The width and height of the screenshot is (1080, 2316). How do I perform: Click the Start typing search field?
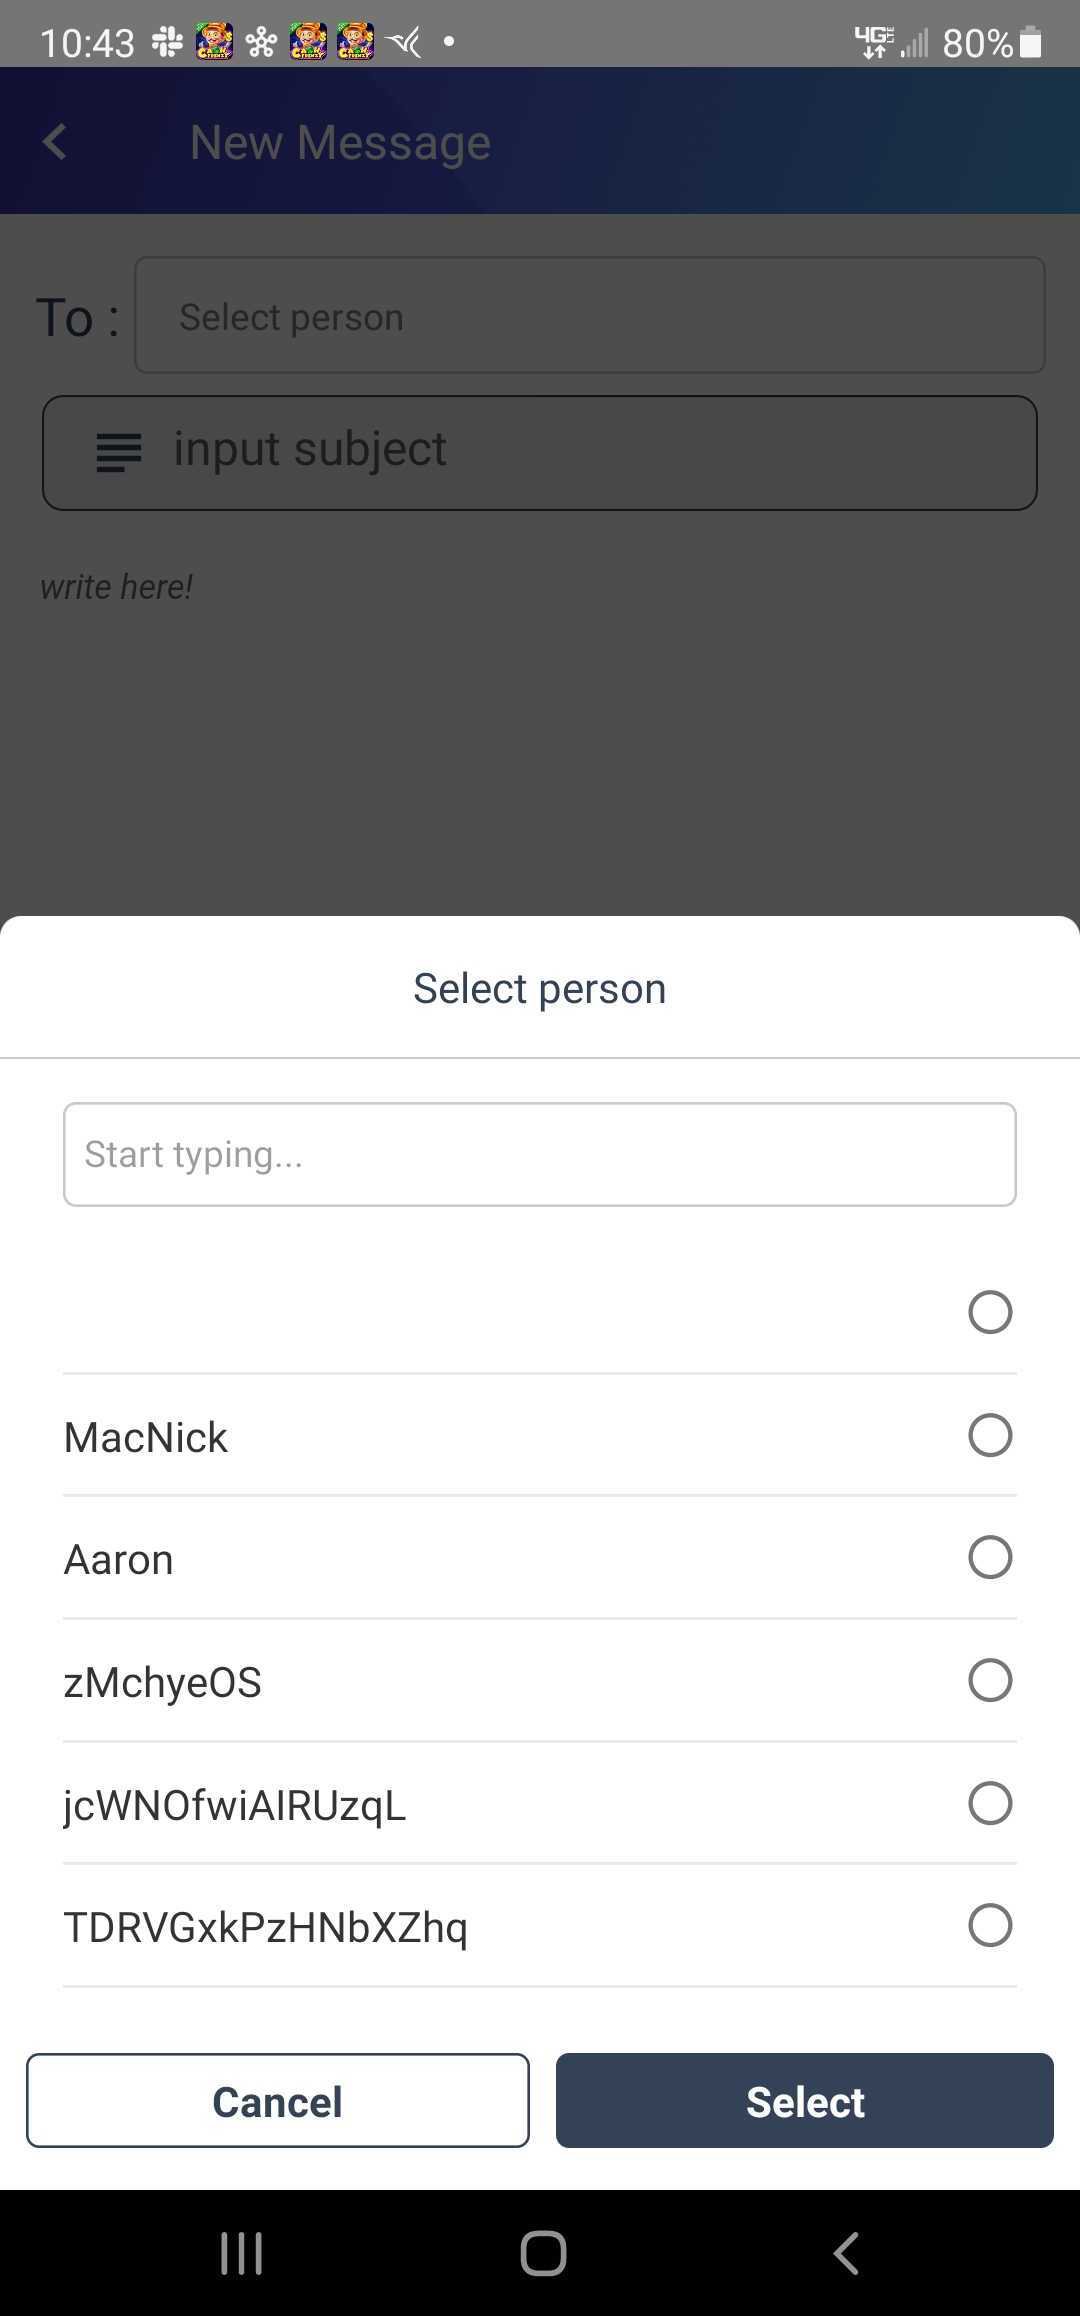[x=540, y=1154]
